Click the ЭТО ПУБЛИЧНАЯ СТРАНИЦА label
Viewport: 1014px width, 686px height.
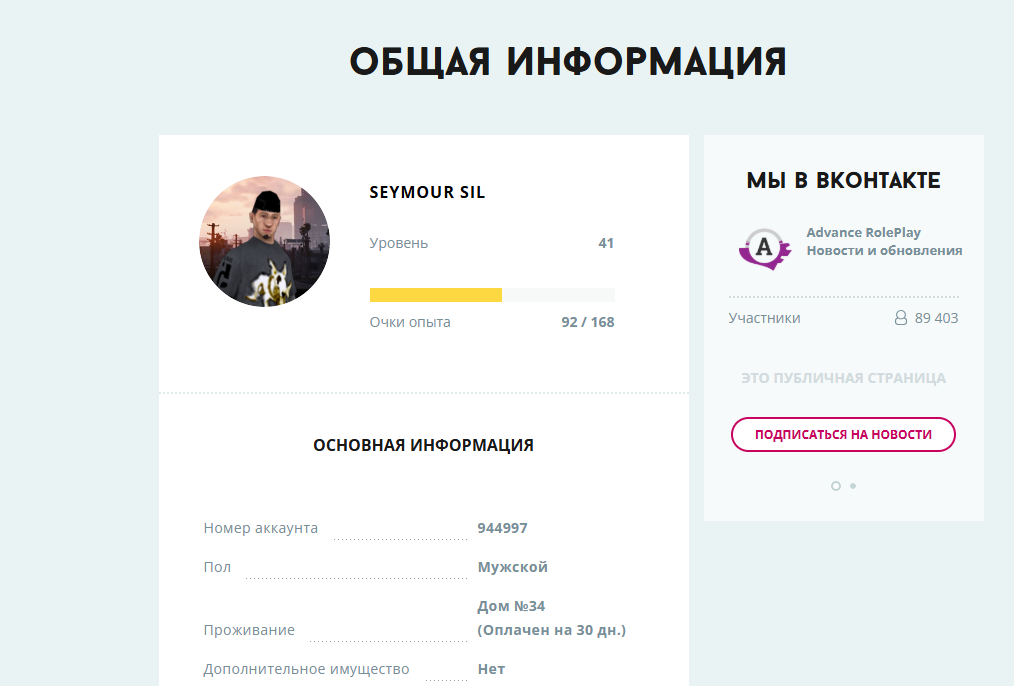(843, 378)
